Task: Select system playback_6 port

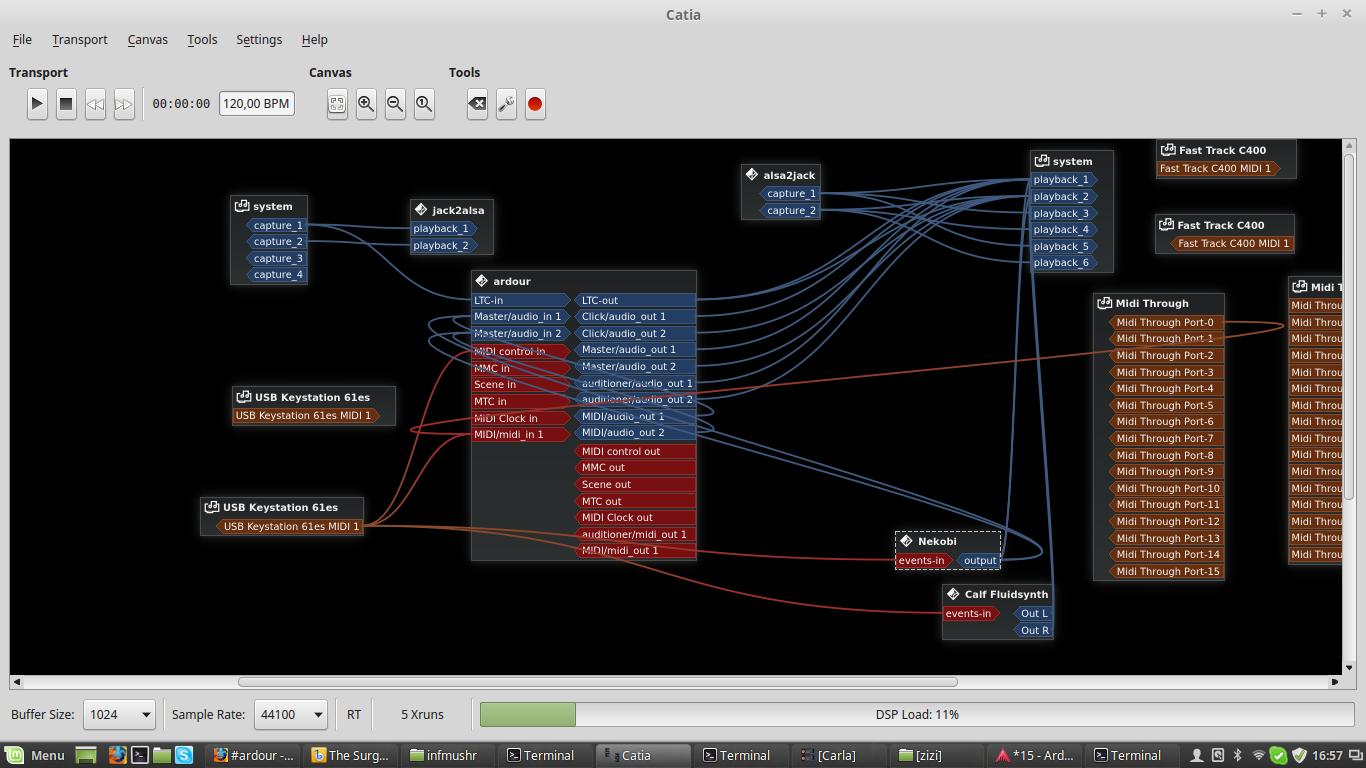Action: (1063, 262)
